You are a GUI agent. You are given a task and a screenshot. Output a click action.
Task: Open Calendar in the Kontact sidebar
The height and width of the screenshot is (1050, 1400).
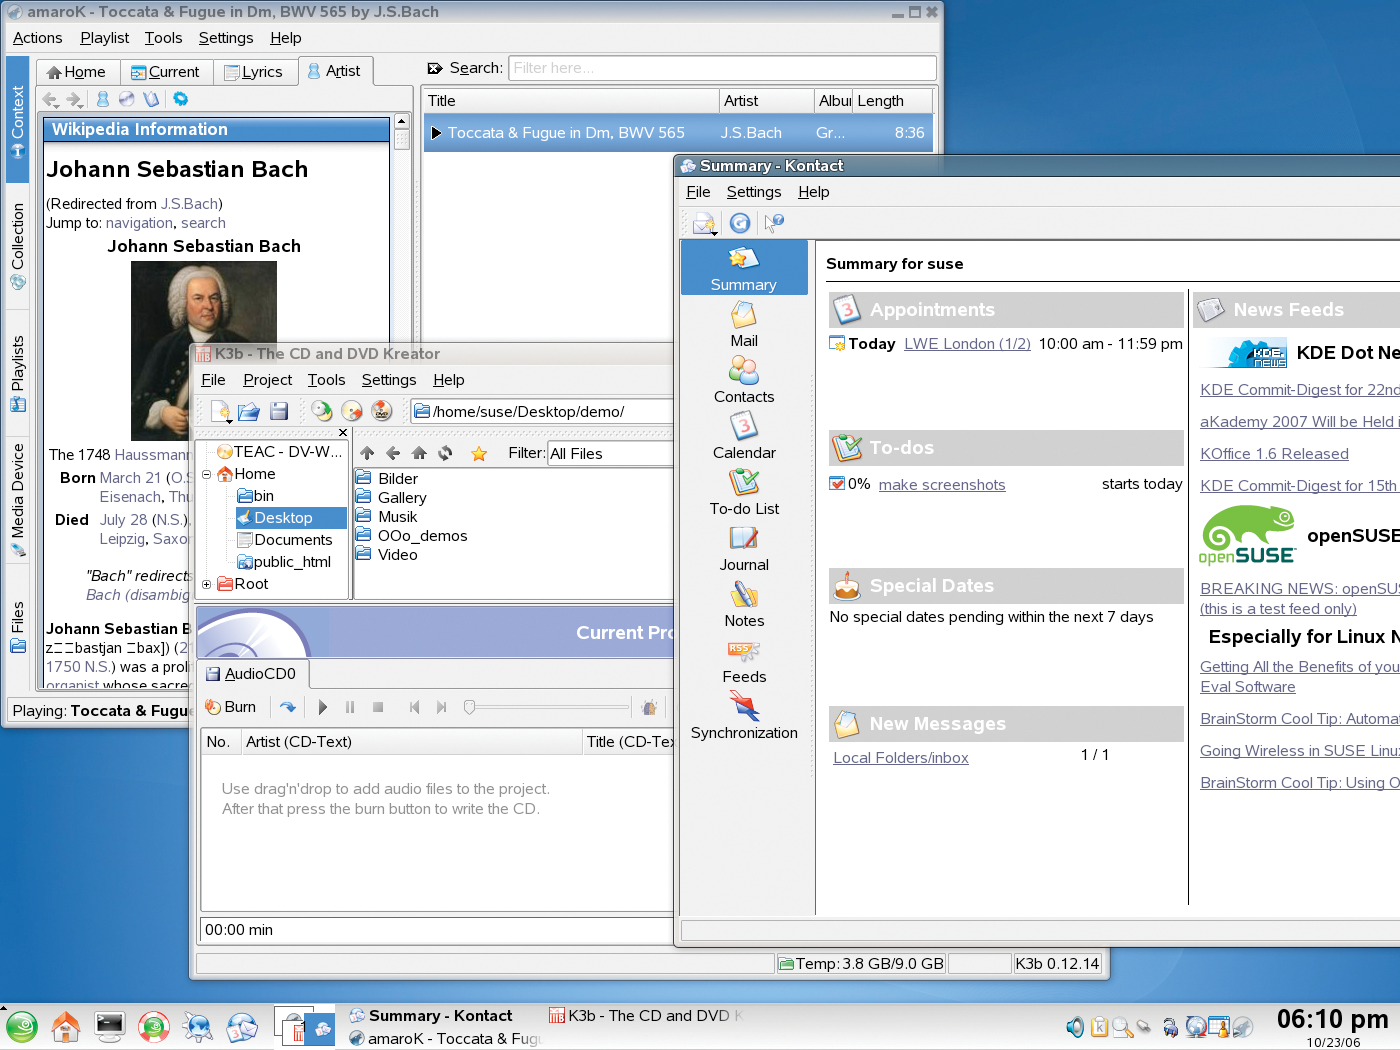(744, 437)
